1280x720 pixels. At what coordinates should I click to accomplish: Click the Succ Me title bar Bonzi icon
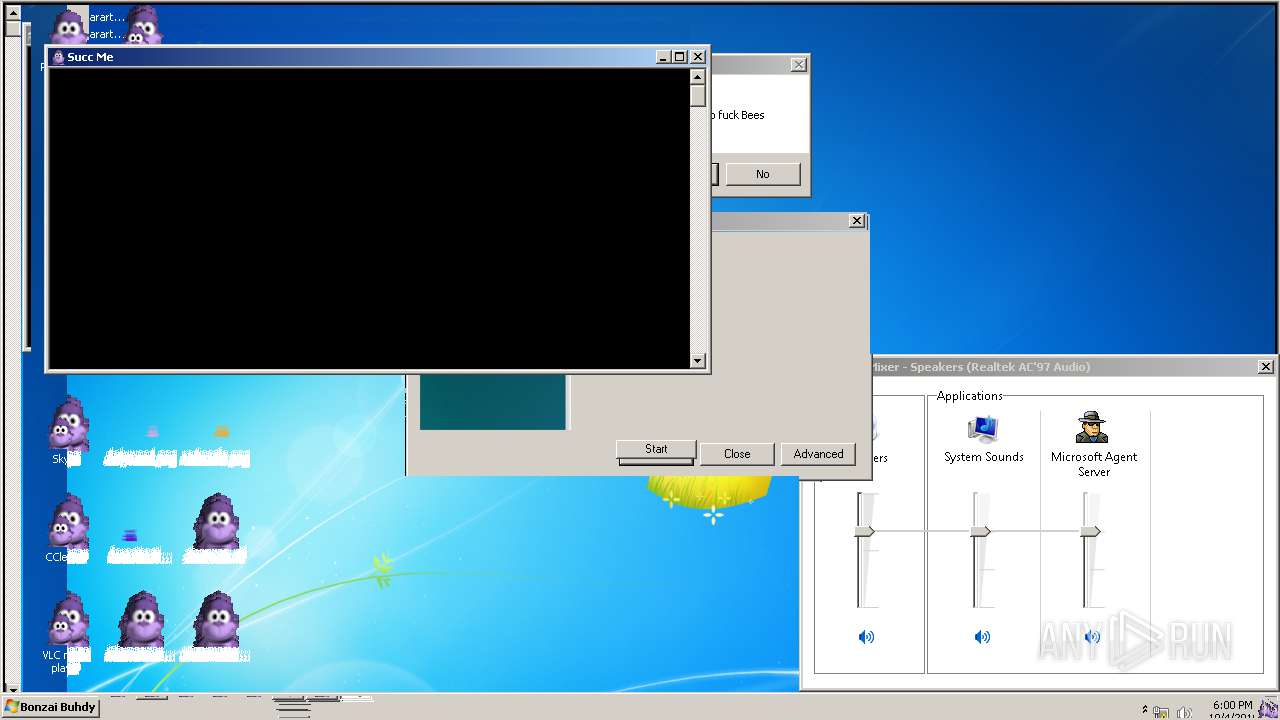pos(58,57)
